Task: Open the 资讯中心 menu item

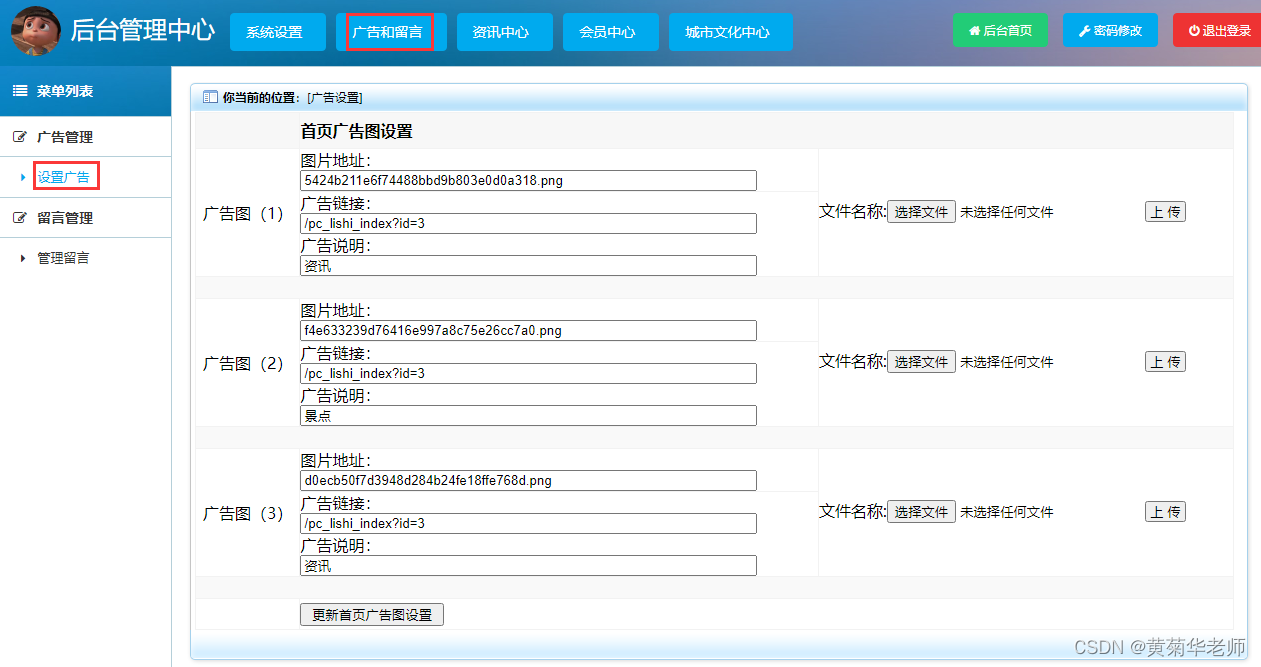Action: [x=504, y=30]
